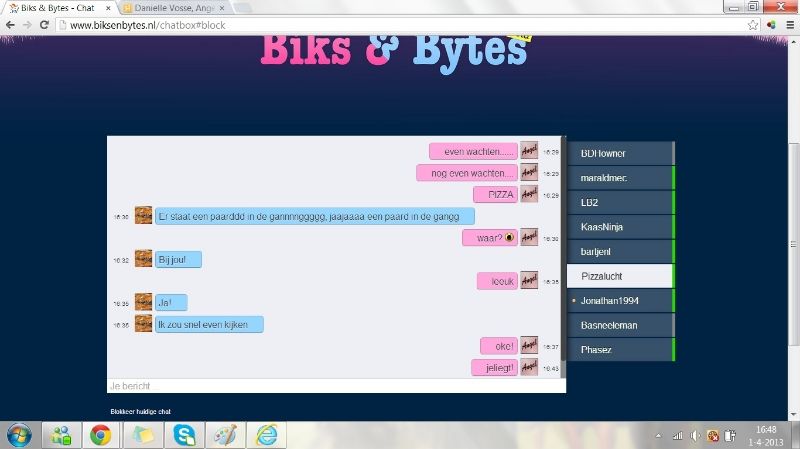Viewport: 800px width, 449px height.
Task: Click the Chrome taskbar icon
Action: (101, 435)
